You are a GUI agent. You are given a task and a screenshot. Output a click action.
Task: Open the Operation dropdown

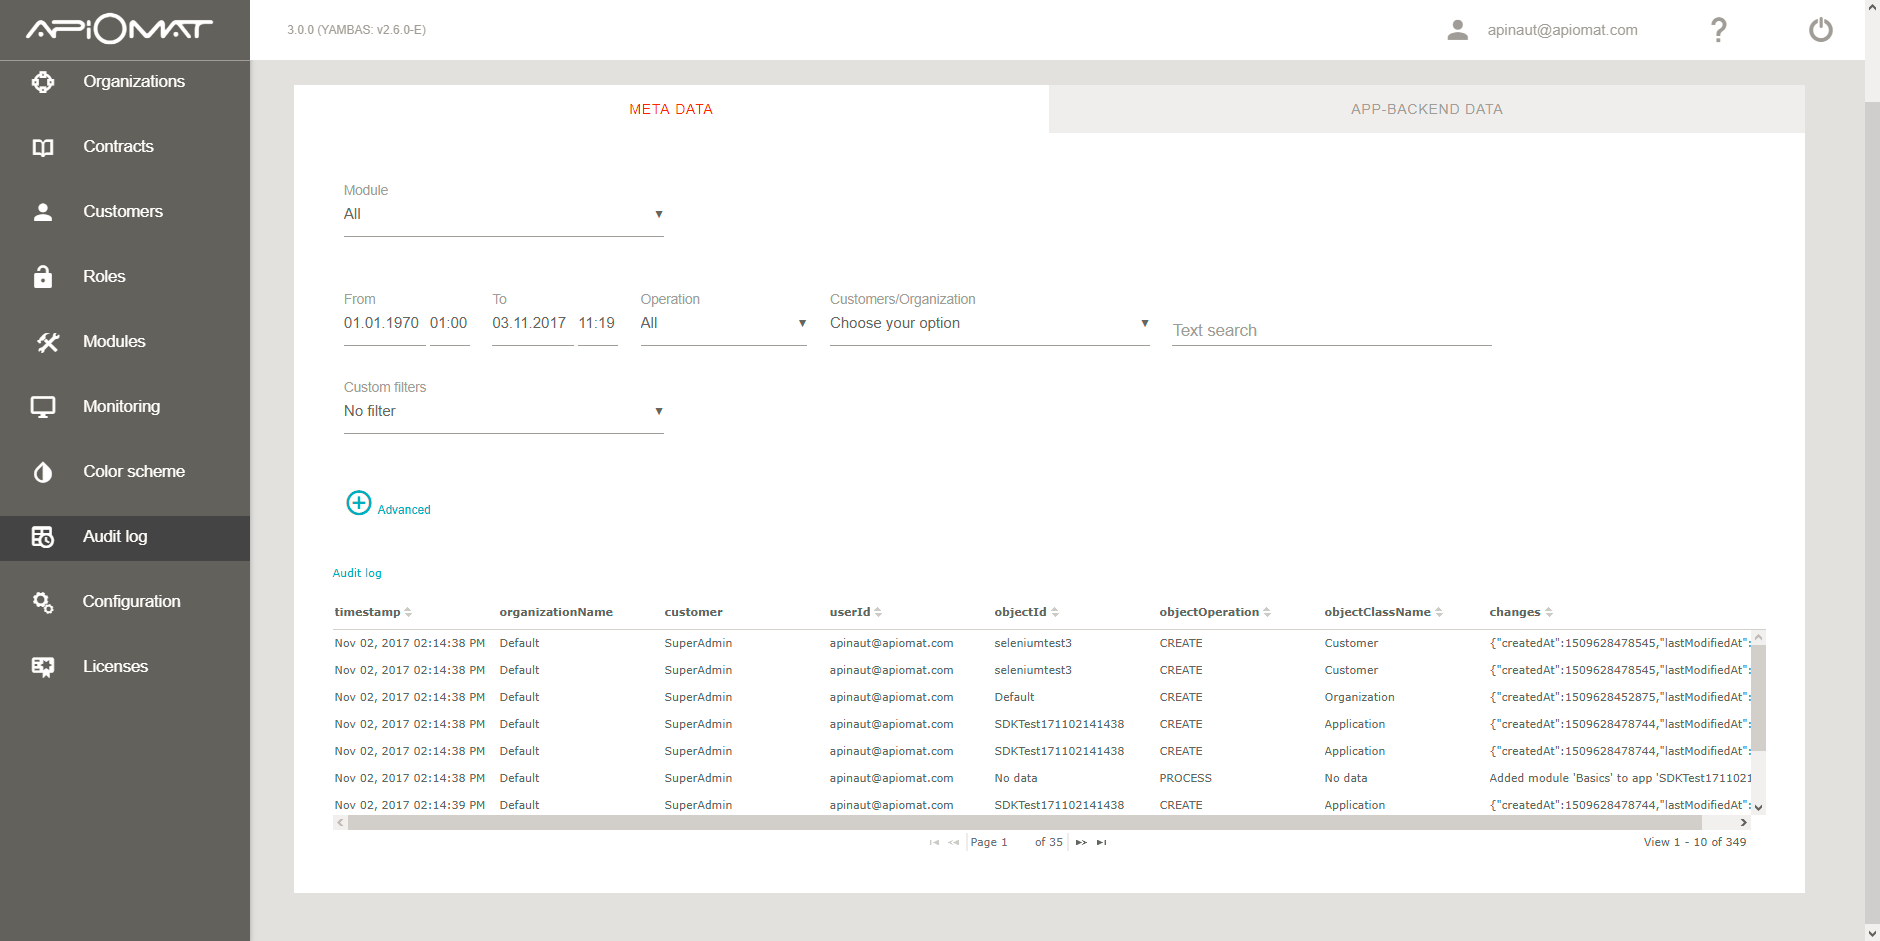pyautogui.click(x=723, y=324)
